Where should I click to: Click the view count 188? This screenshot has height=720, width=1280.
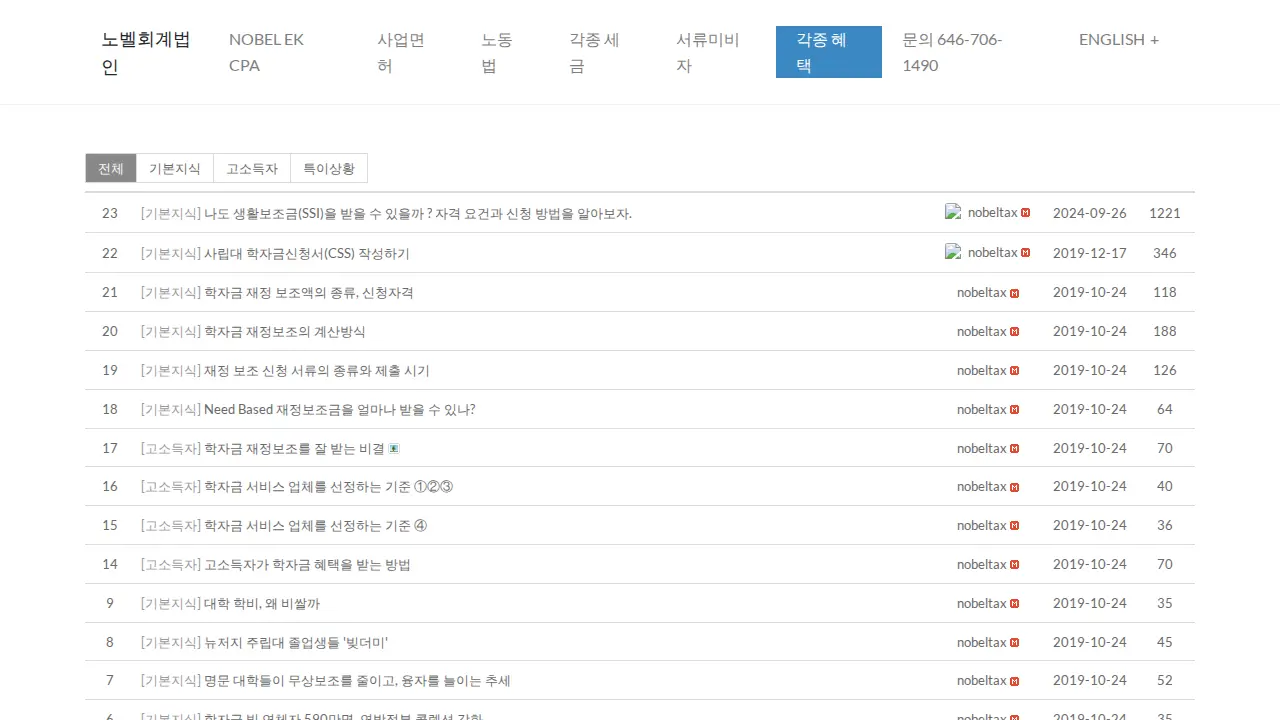click(1165, 332)
